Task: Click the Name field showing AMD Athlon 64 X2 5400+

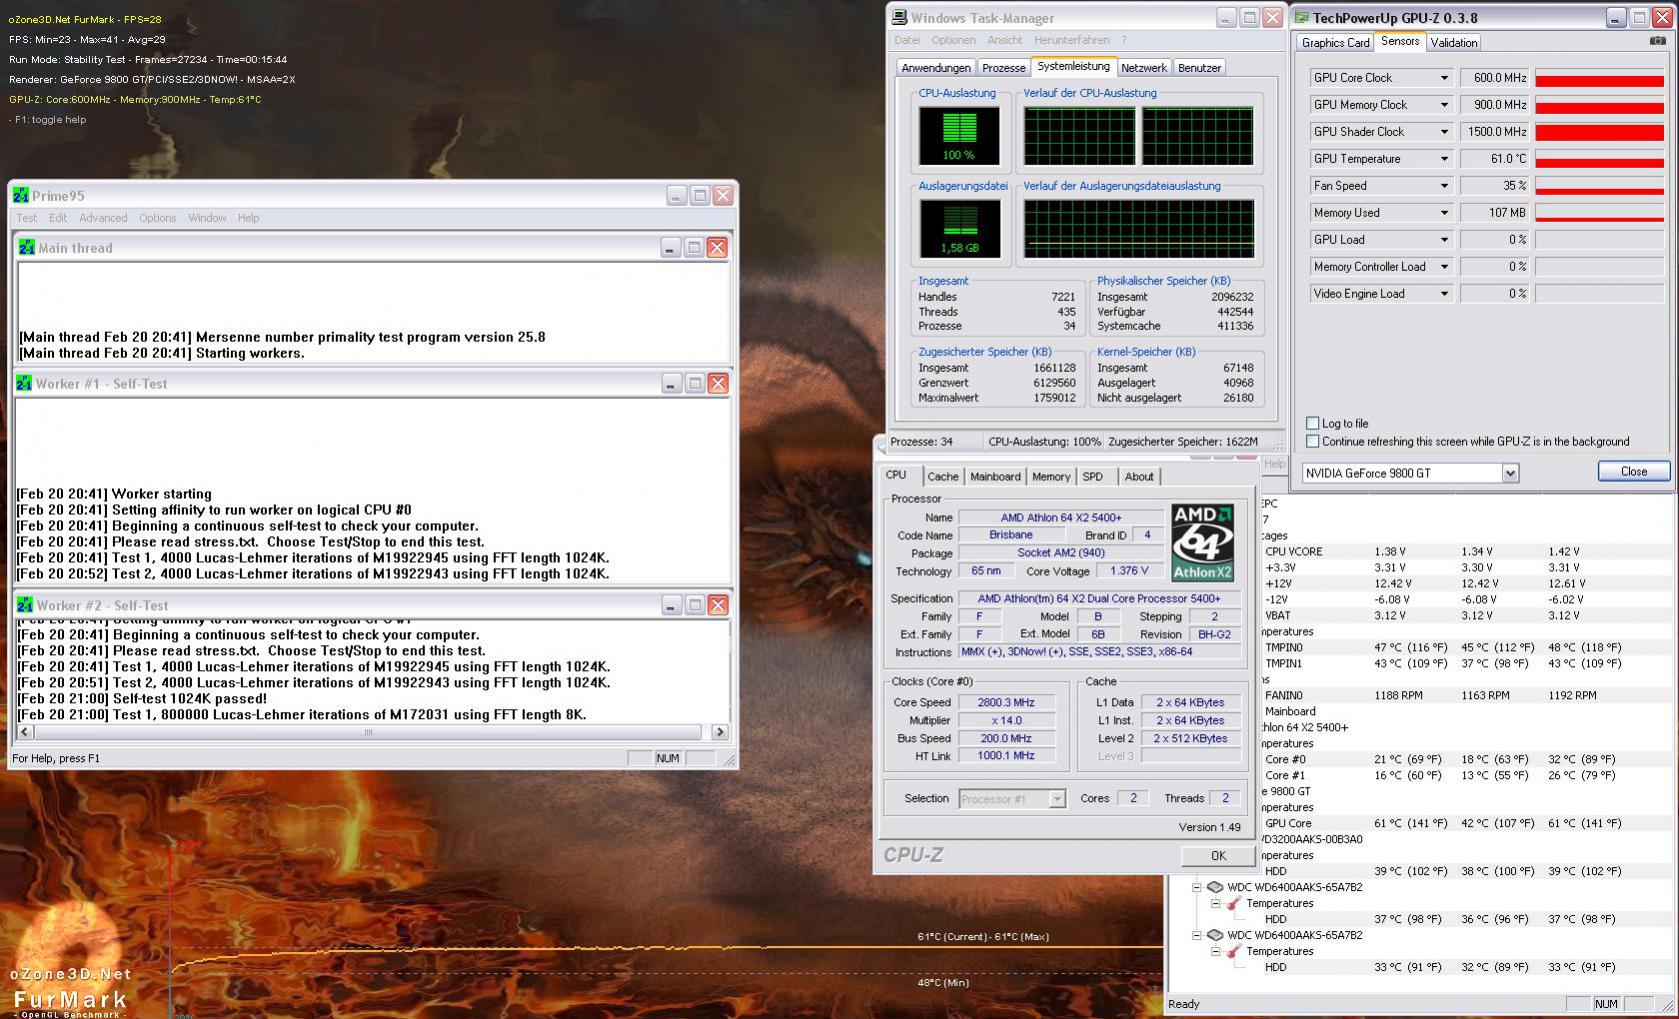Action: [x=1061, y=517]
